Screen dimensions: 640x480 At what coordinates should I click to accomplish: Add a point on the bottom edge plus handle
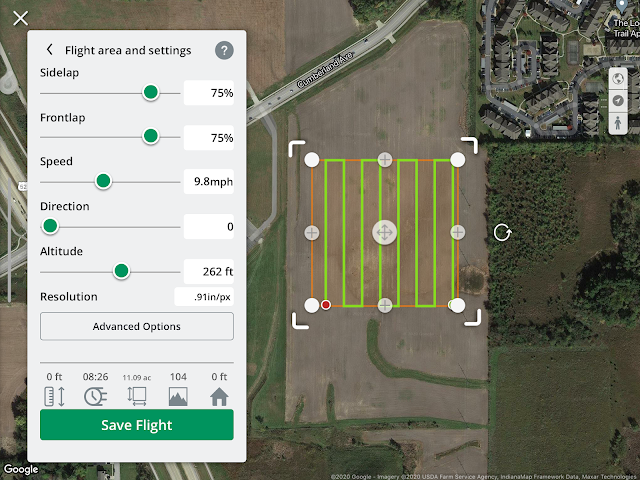pos(384,305)
